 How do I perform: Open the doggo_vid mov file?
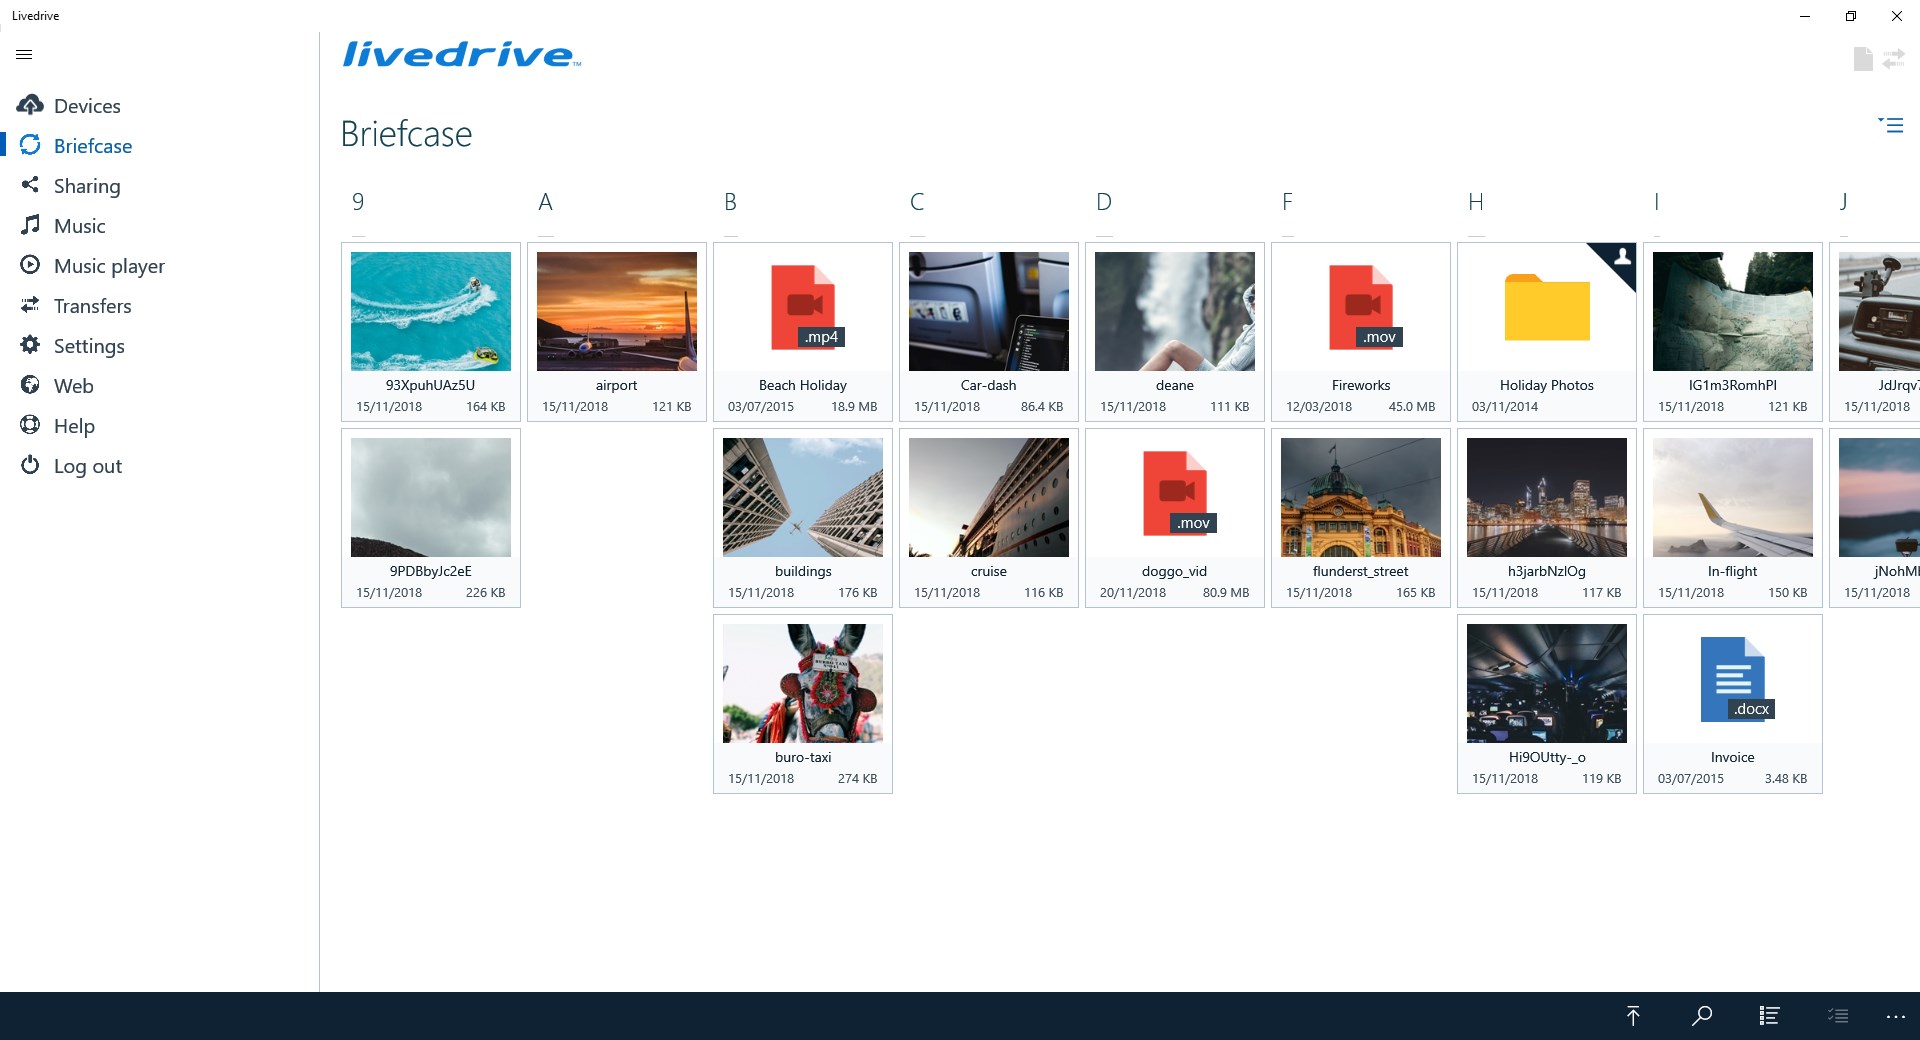click(1175, 518)
